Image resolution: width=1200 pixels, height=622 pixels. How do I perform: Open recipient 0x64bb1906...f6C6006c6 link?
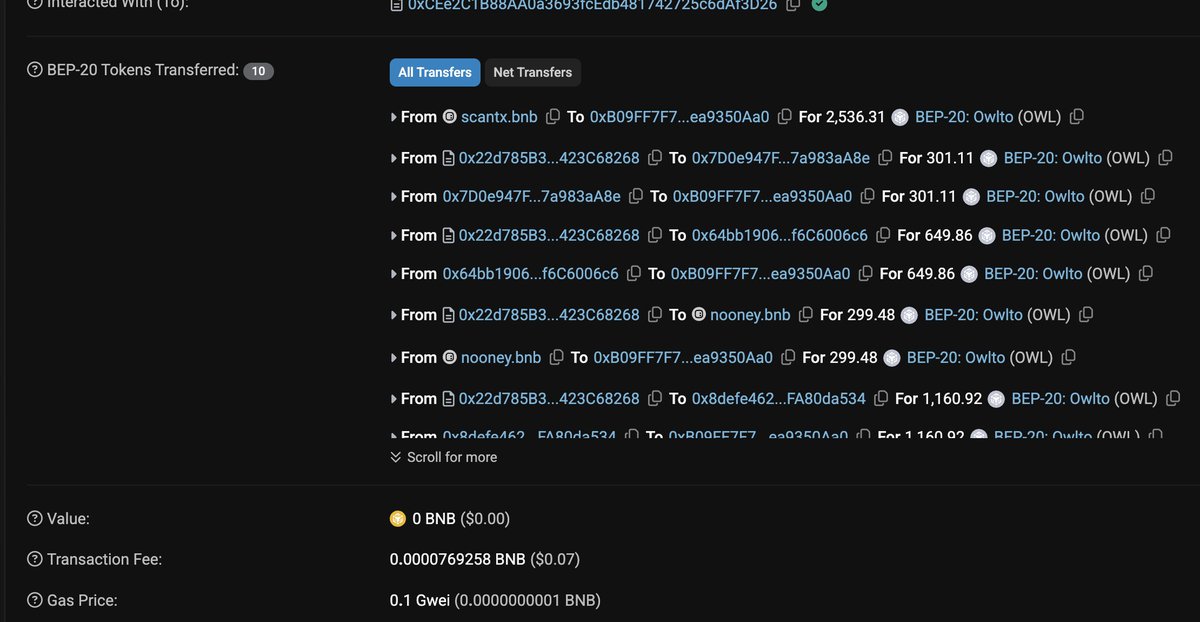780,236
